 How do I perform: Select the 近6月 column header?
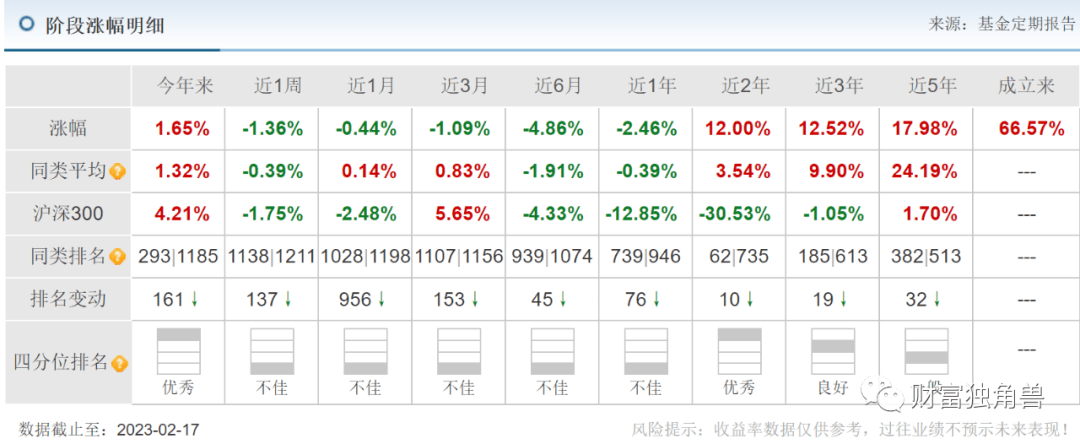click(558, 86)
